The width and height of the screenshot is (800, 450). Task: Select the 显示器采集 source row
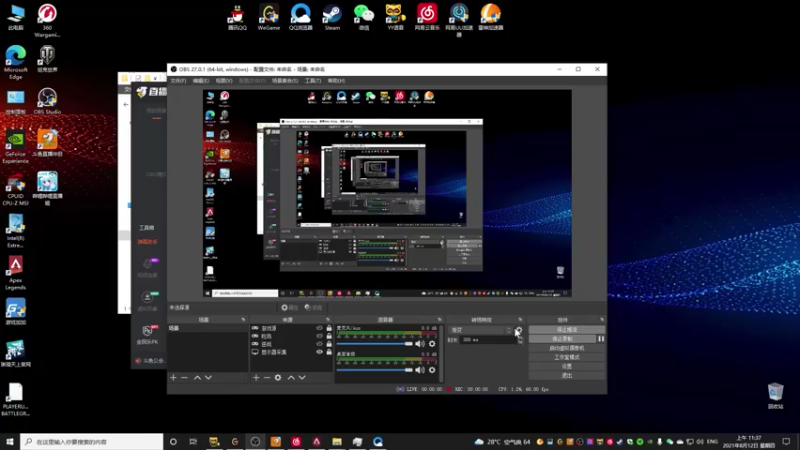[x=291, y=352]
